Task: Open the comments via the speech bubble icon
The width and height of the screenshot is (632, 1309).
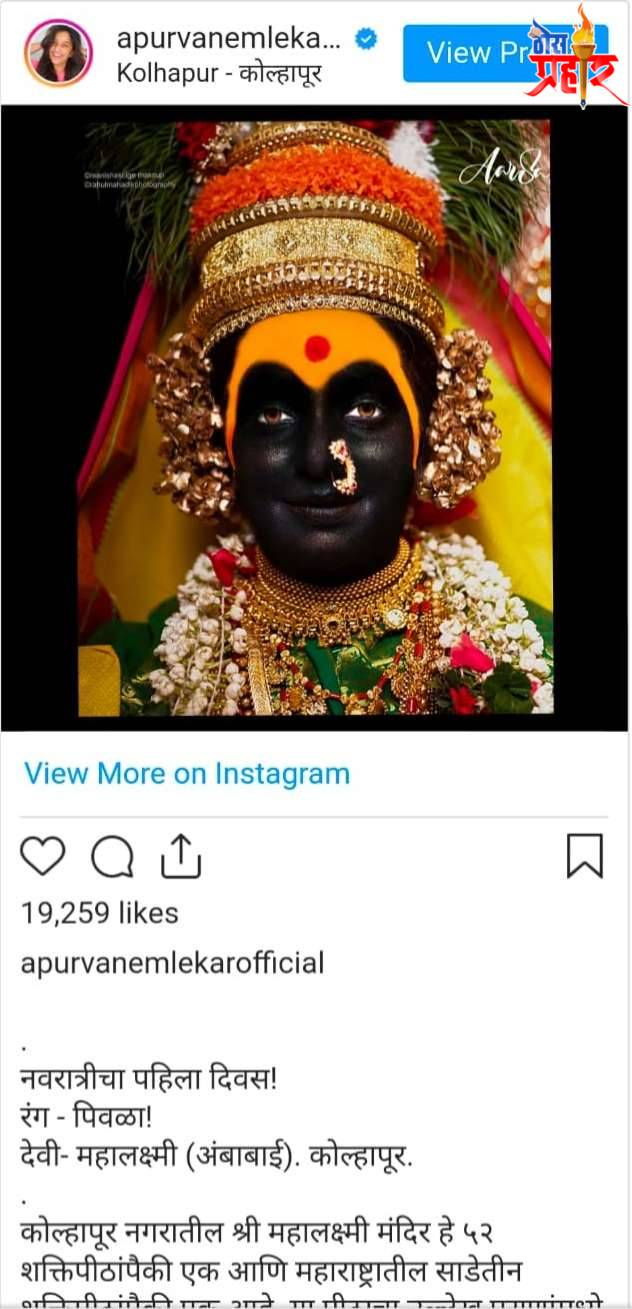Action: [x=113, y=854]
